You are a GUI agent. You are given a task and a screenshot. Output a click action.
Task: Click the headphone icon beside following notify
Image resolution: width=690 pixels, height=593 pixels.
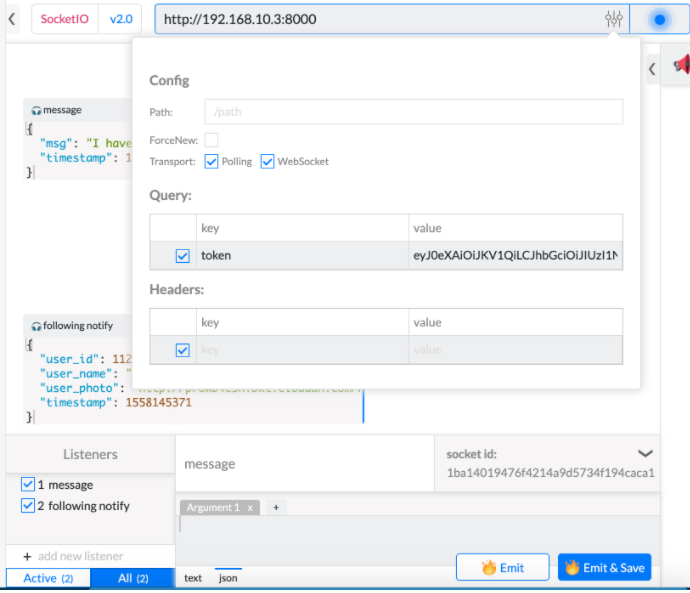[36, 326]
